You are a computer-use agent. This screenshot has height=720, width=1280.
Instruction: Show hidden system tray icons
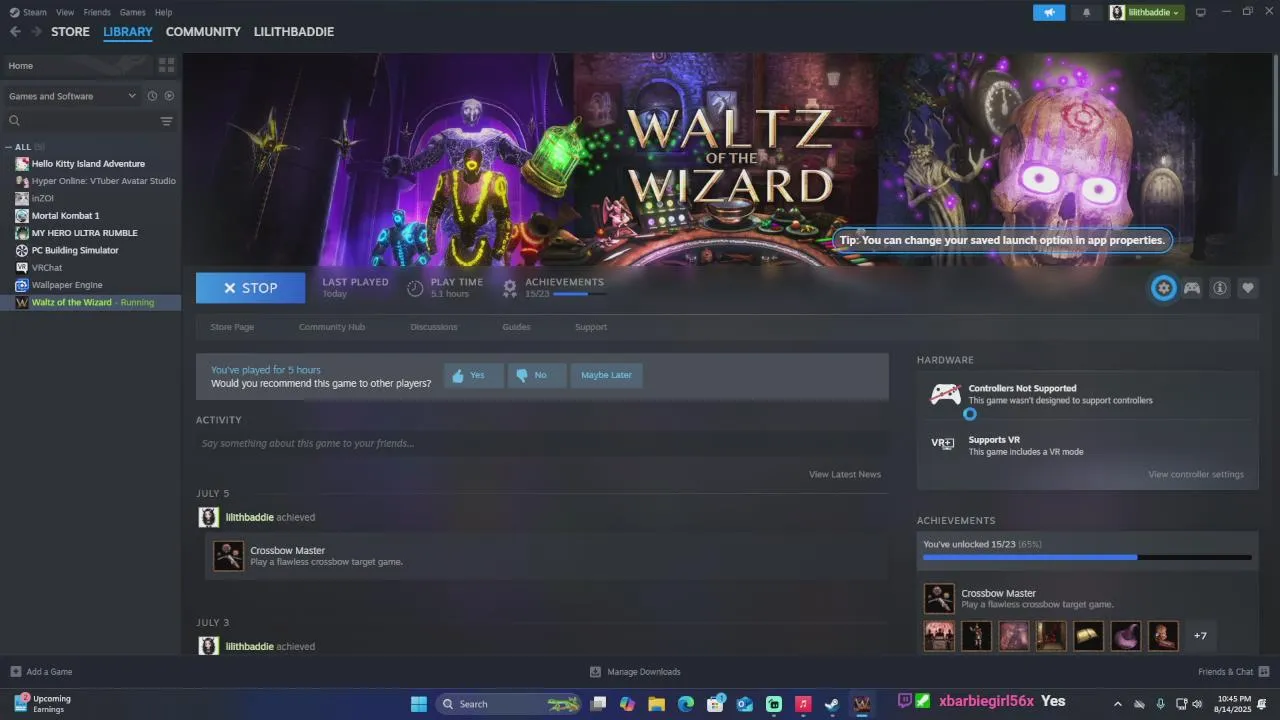pyautogui.click(x=1117, y=704)
